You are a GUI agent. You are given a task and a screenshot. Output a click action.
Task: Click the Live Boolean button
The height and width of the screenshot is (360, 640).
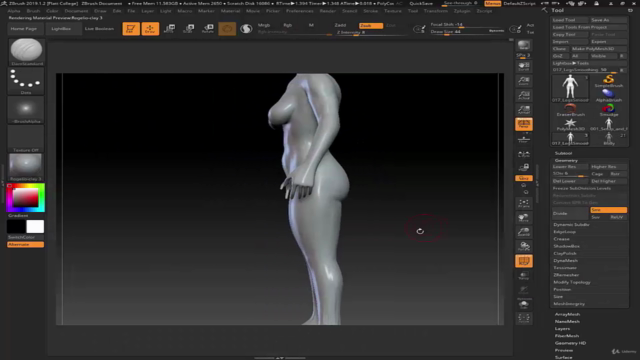[x=99, y=29]
